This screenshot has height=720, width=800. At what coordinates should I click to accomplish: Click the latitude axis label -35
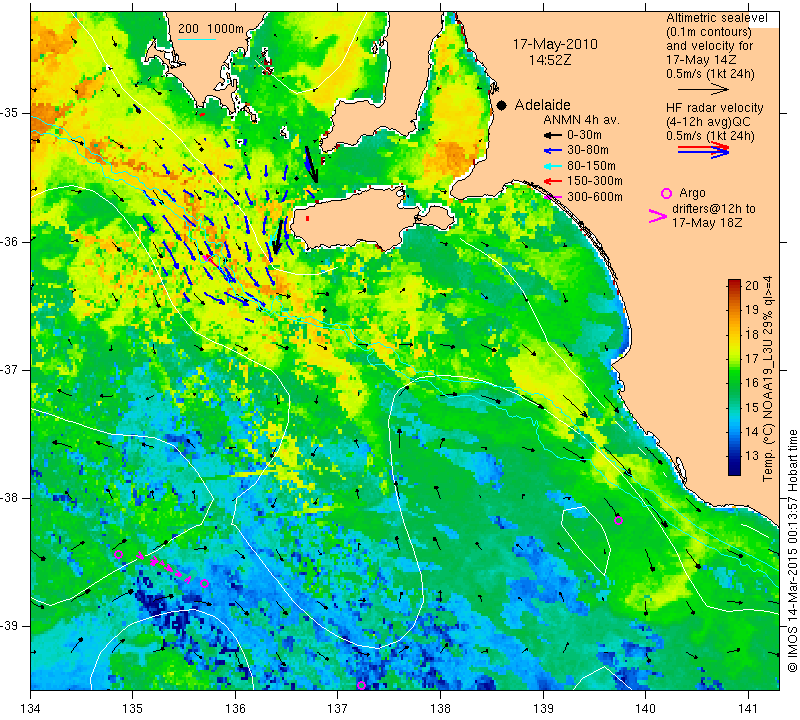pyautogui.click(x=9, y=113)
